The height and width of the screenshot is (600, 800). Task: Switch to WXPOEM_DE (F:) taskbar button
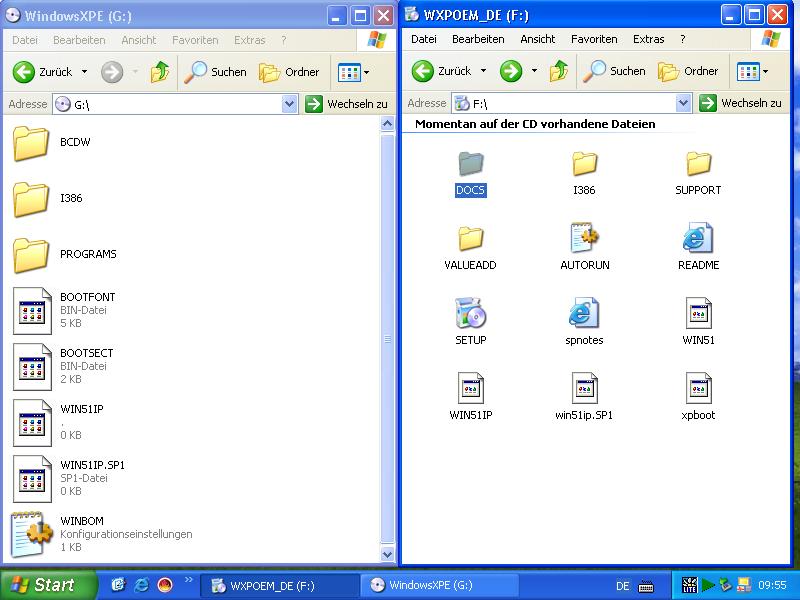[x=280, y=585]
